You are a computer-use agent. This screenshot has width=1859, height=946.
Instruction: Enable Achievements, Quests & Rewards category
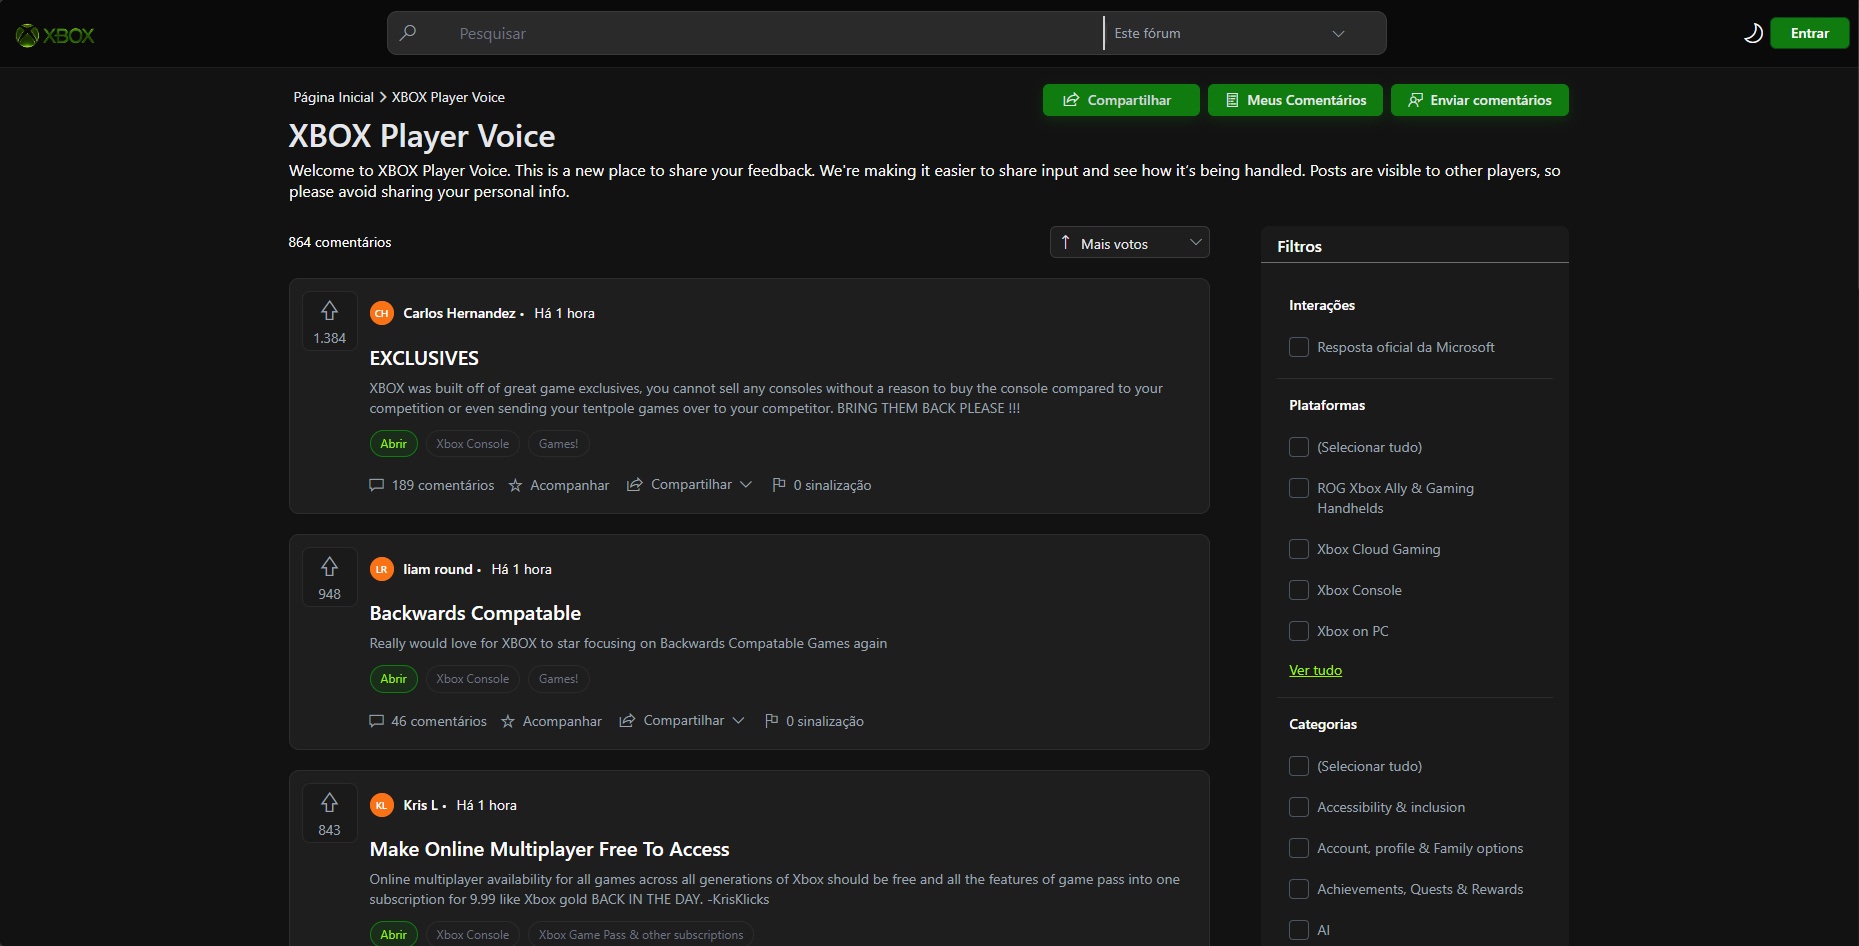pos(1299,889)
